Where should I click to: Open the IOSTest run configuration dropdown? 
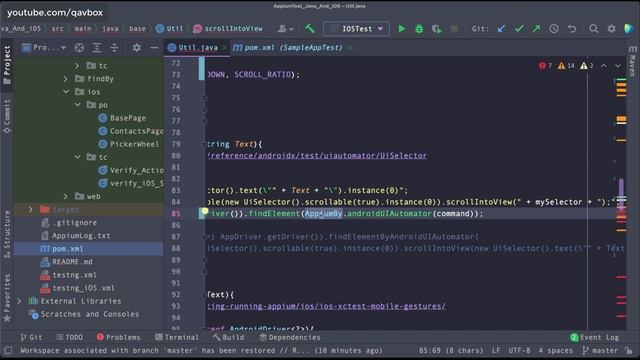pyautogui.click(x=356, y=29)
